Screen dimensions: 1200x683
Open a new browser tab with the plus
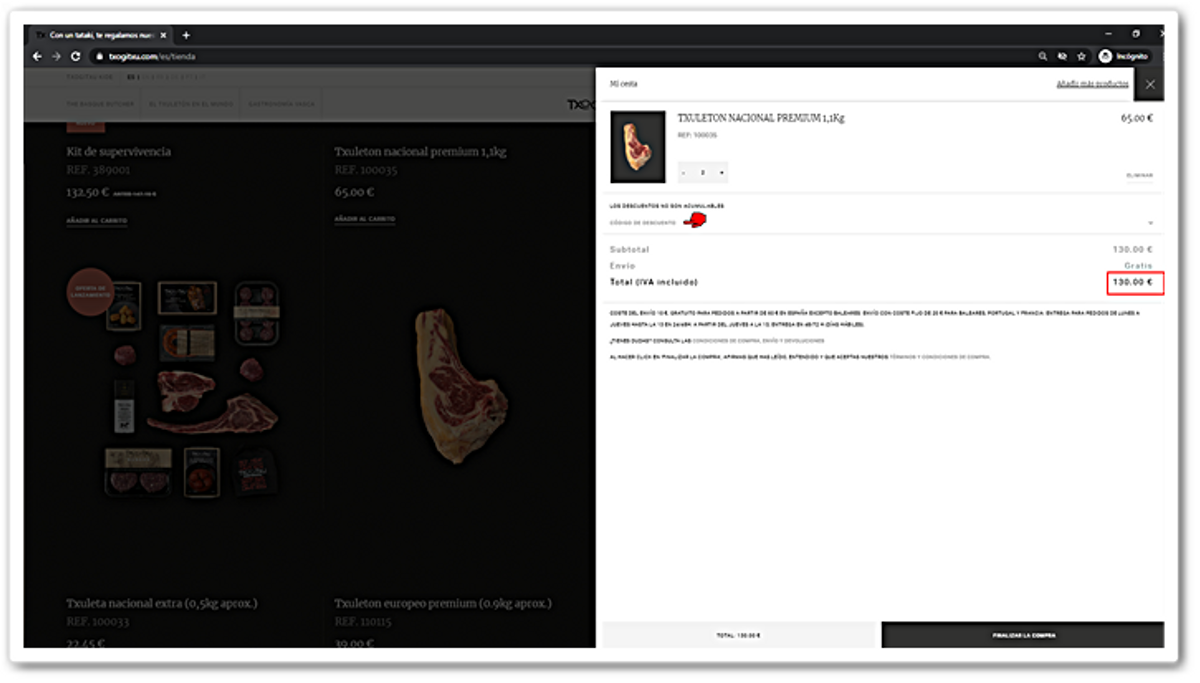(186, 35)
